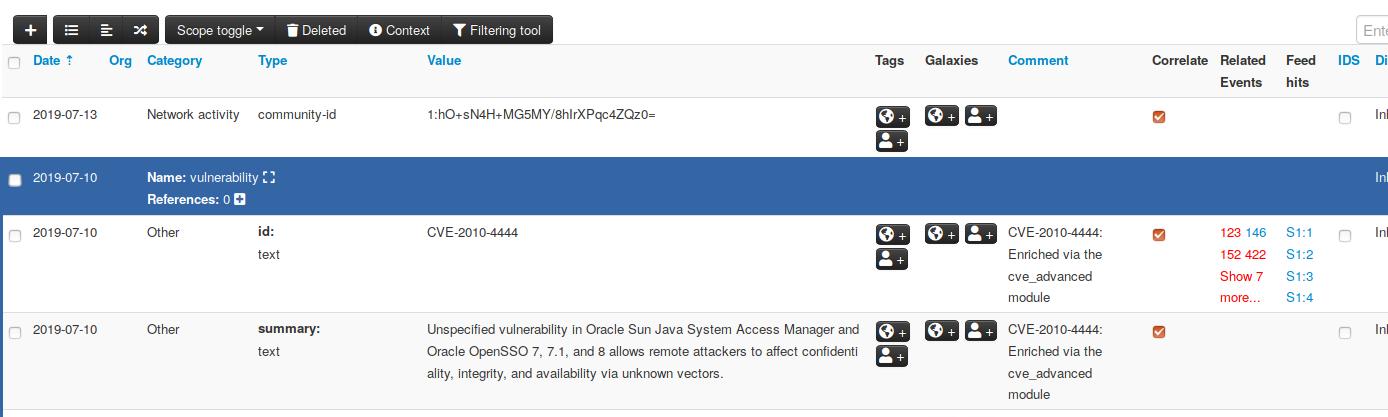Open the Deleted attributes trash view
This screenshot has width=1388, height=417.
(x=316, y=30)
